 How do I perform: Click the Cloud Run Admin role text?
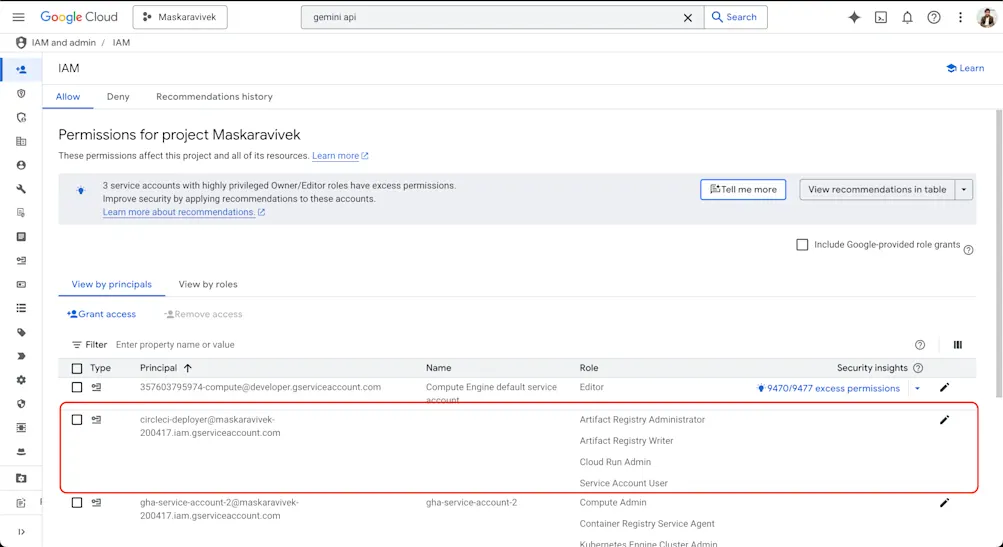pos(615,462)
